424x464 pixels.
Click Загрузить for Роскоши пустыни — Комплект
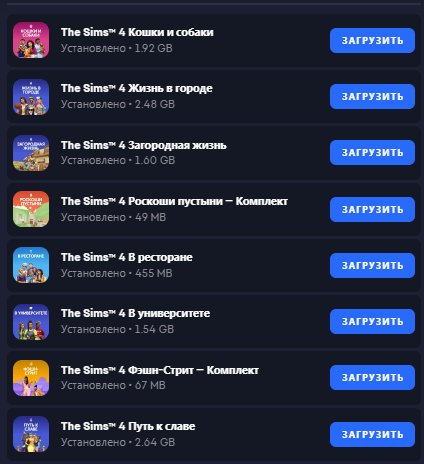point(372,209)
